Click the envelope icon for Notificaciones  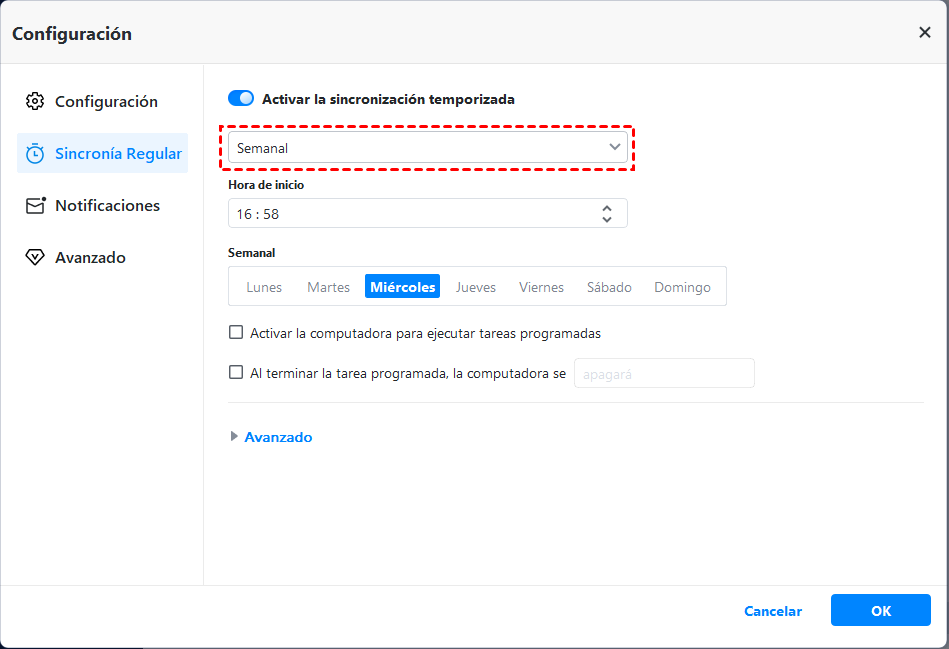pyautogui.click(x=35, y=205)
